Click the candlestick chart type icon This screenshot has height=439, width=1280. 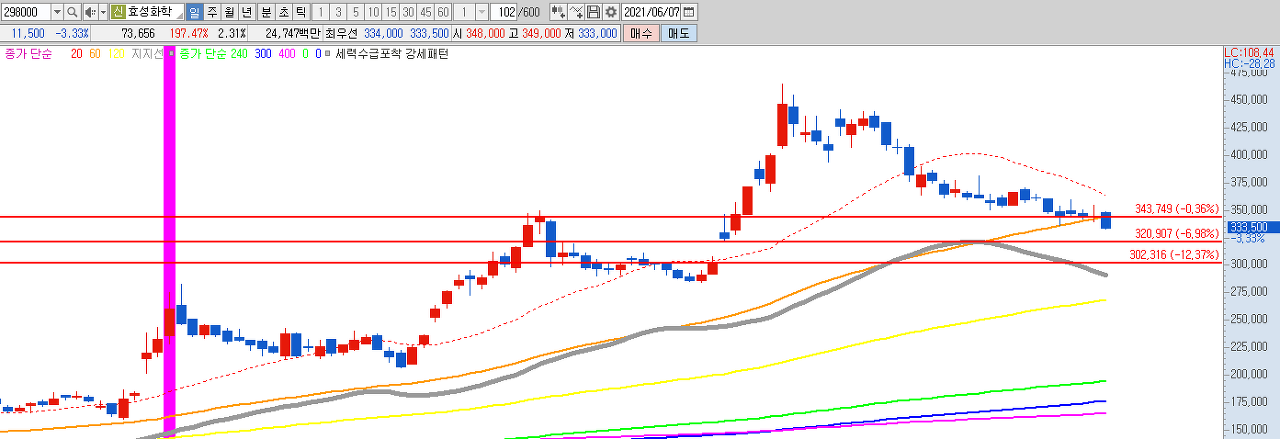(x=558, y=12)
